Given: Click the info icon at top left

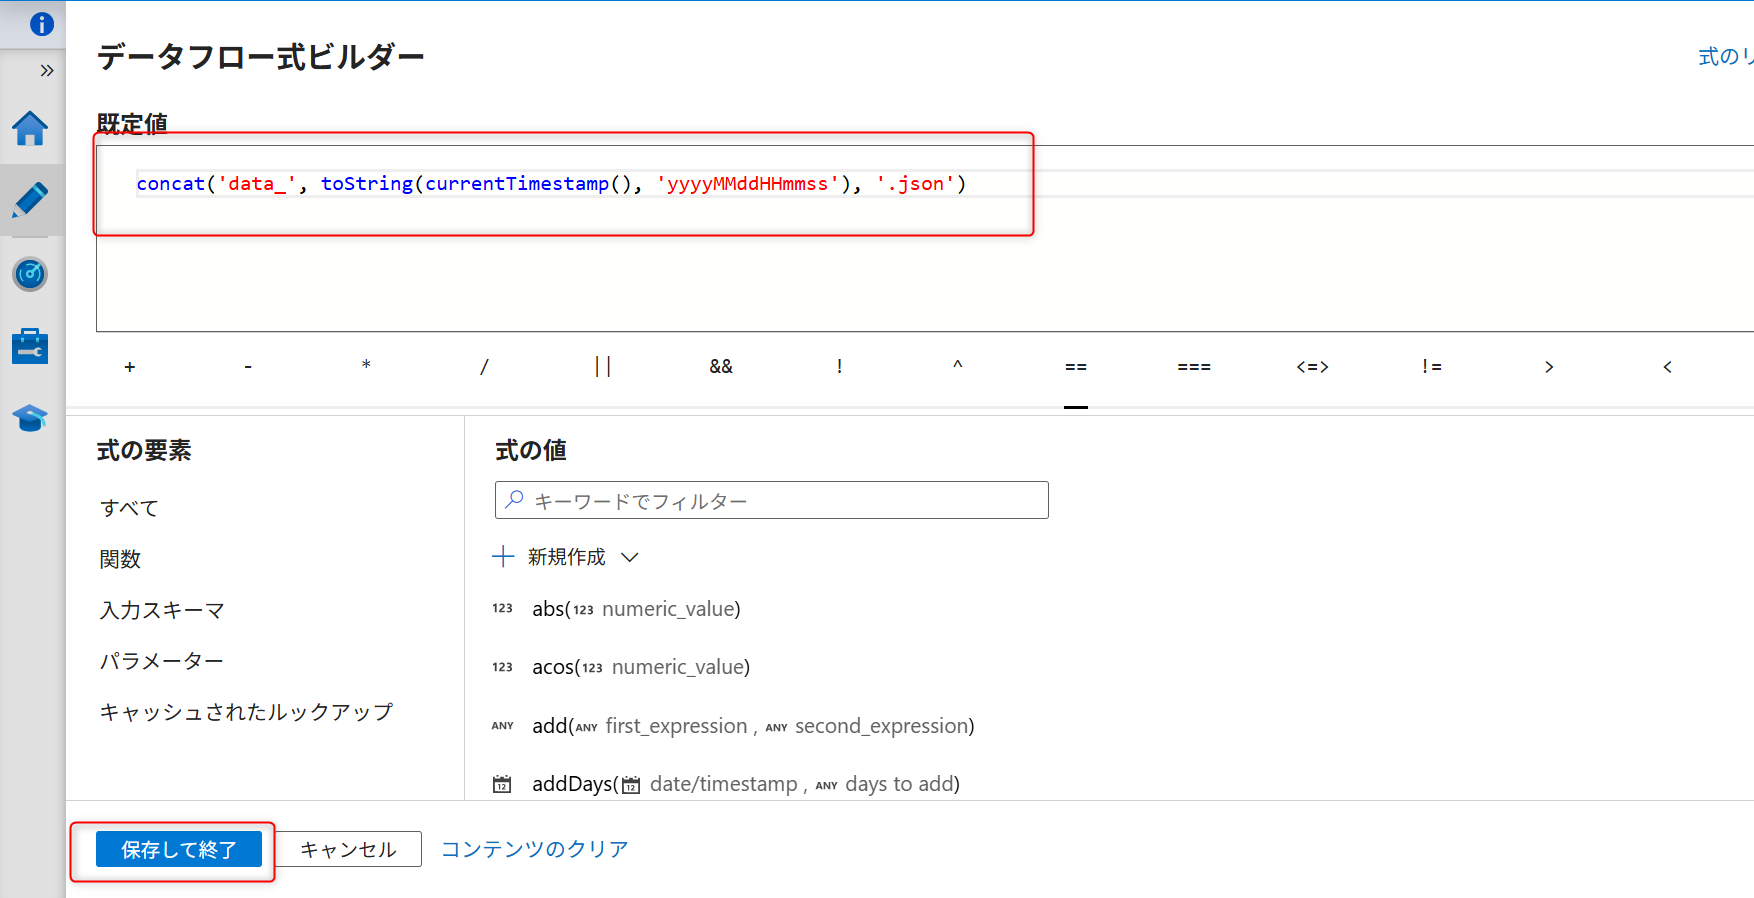Looking at the screenshot, I should click(42, 24).
